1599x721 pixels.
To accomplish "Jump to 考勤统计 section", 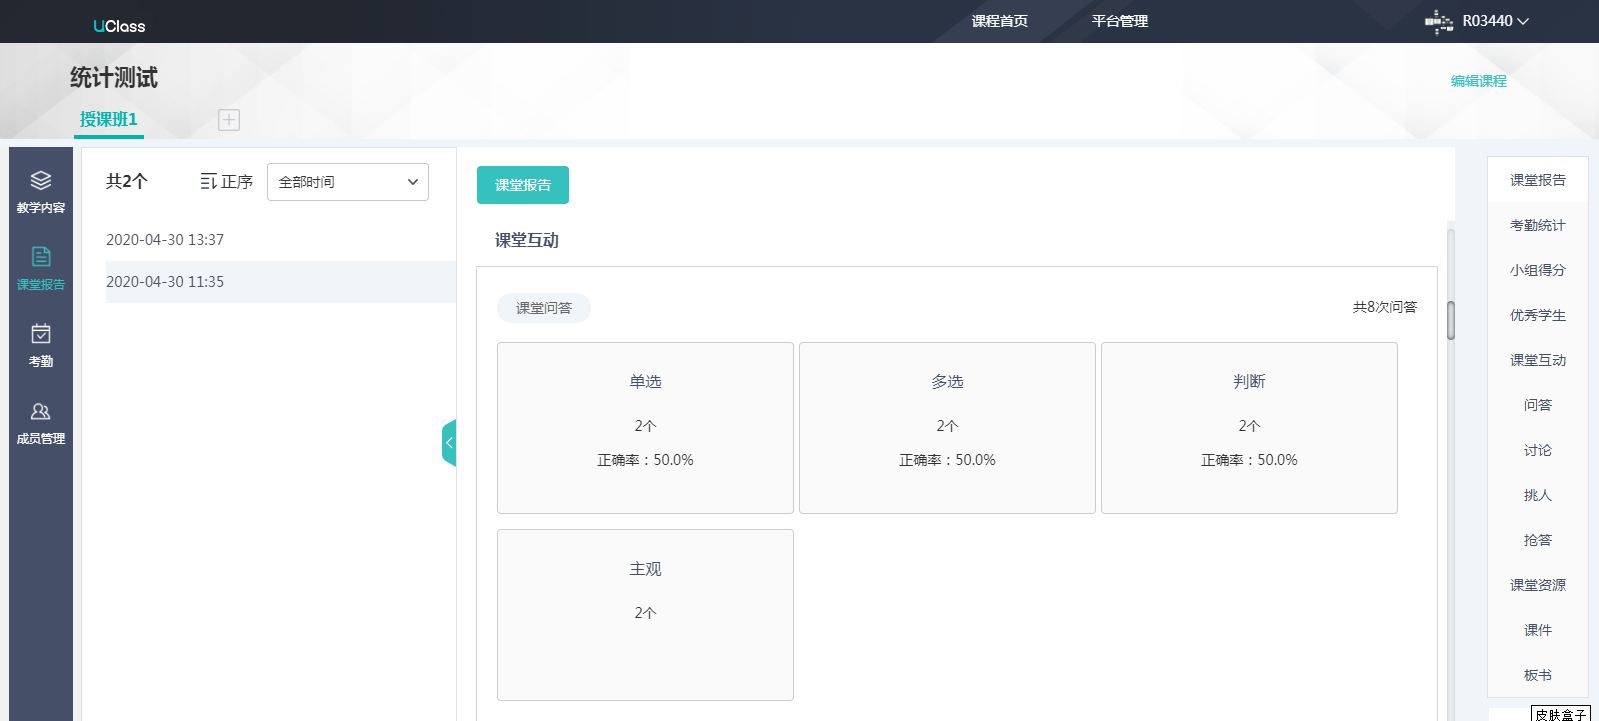I will click(x=1538, y=225).
